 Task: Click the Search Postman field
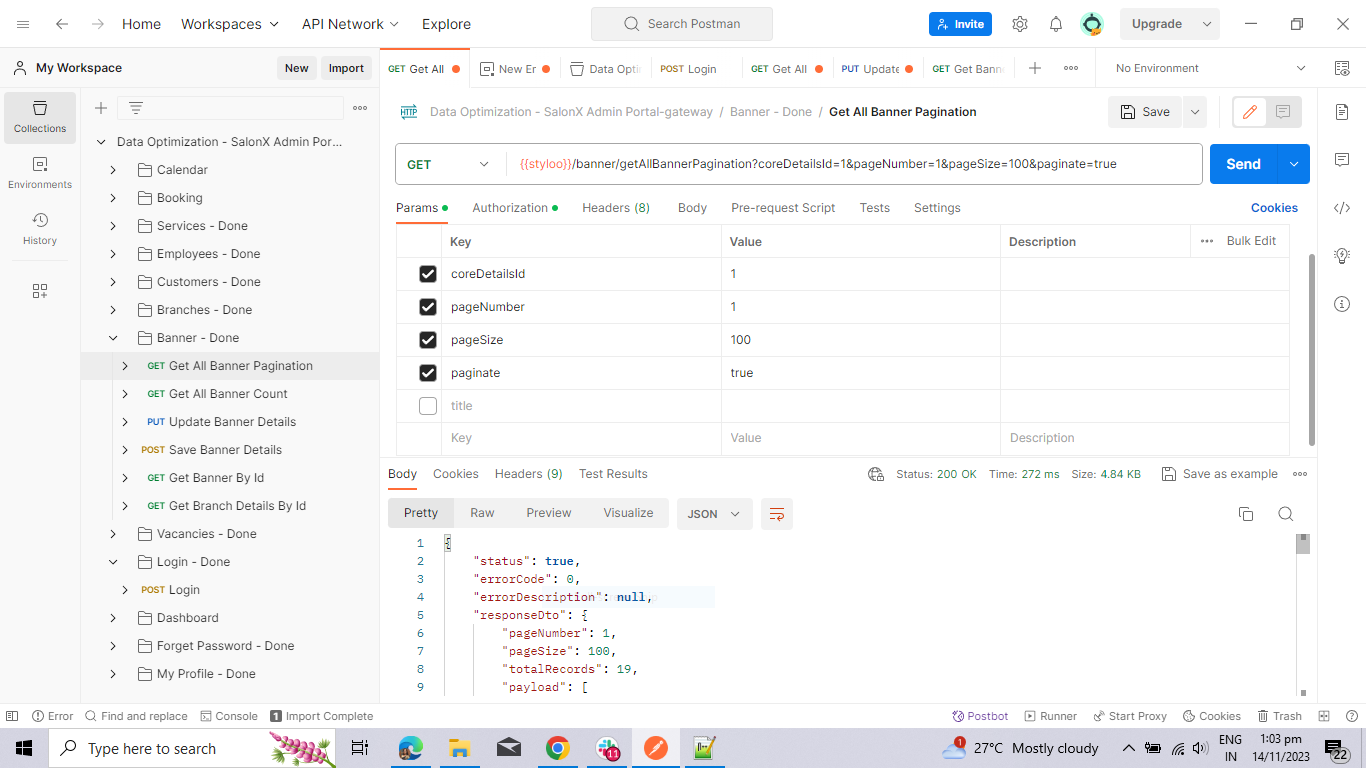tap(682, 24)
